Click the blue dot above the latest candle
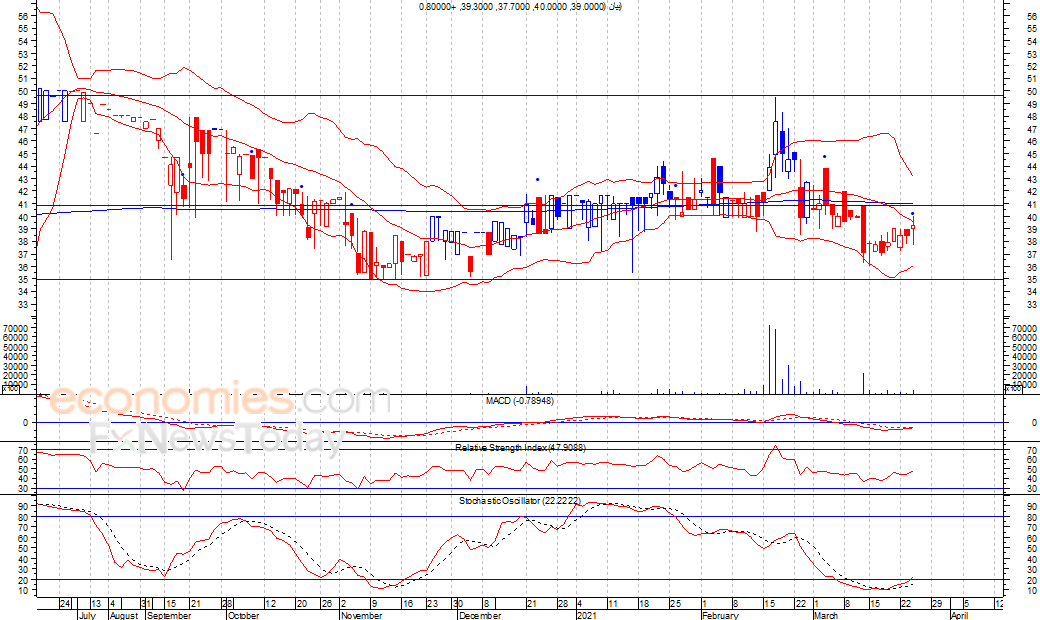Screen dimensions: 1040x620 click(x=913, y=214)
